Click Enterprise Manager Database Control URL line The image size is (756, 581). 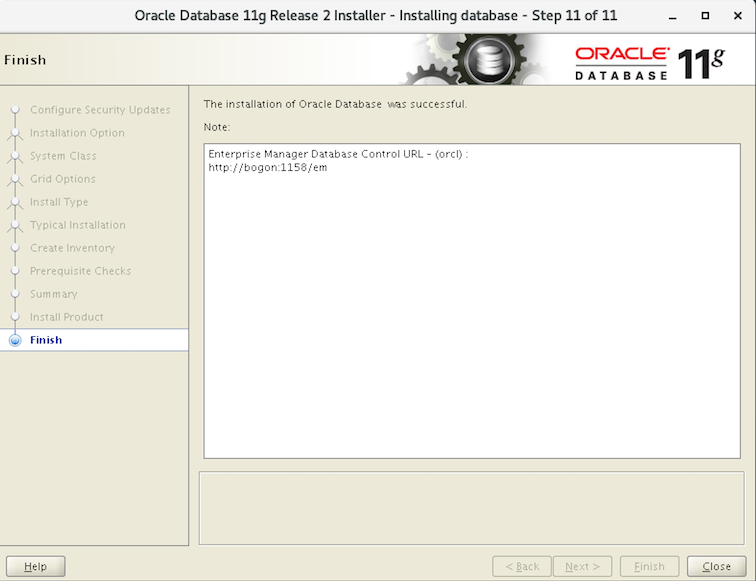[x=338, y=154]
